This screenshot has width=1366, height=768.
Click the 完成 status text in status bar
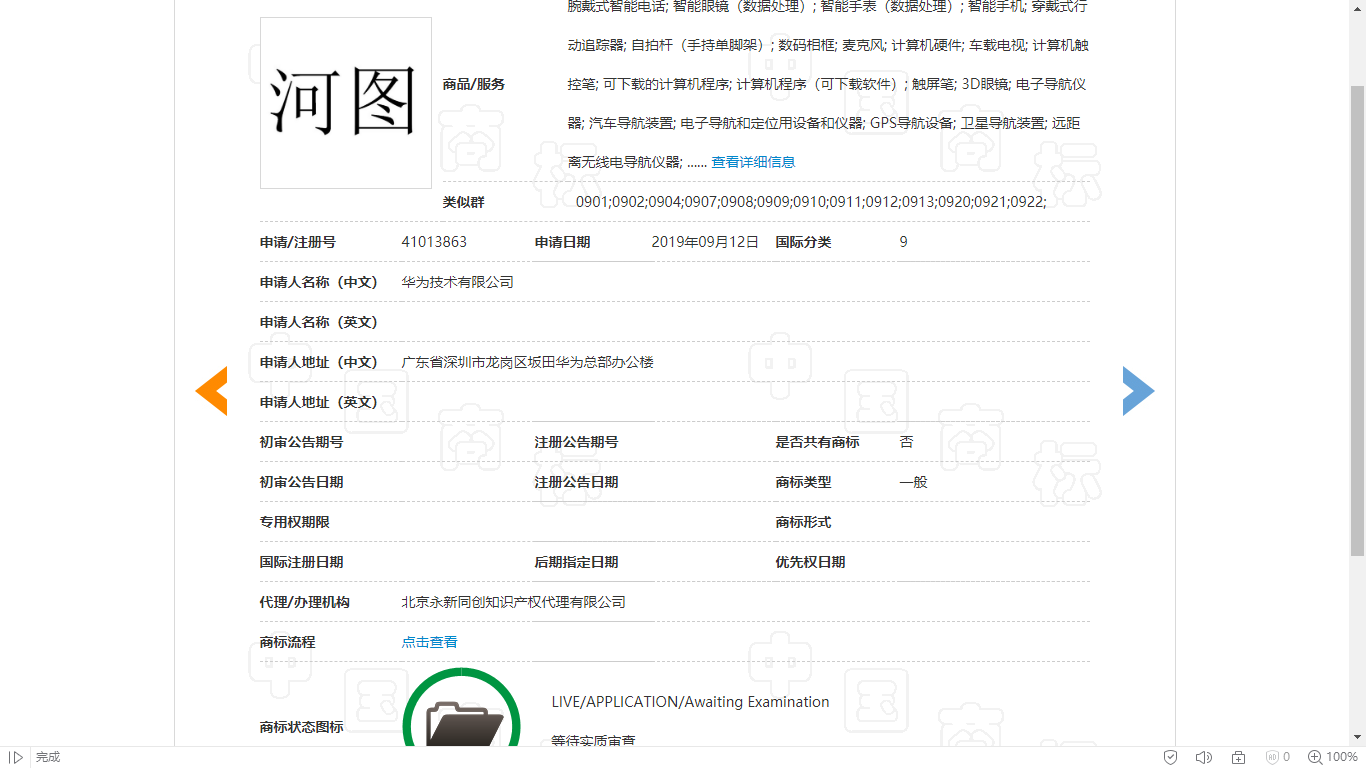coord(48,757)
